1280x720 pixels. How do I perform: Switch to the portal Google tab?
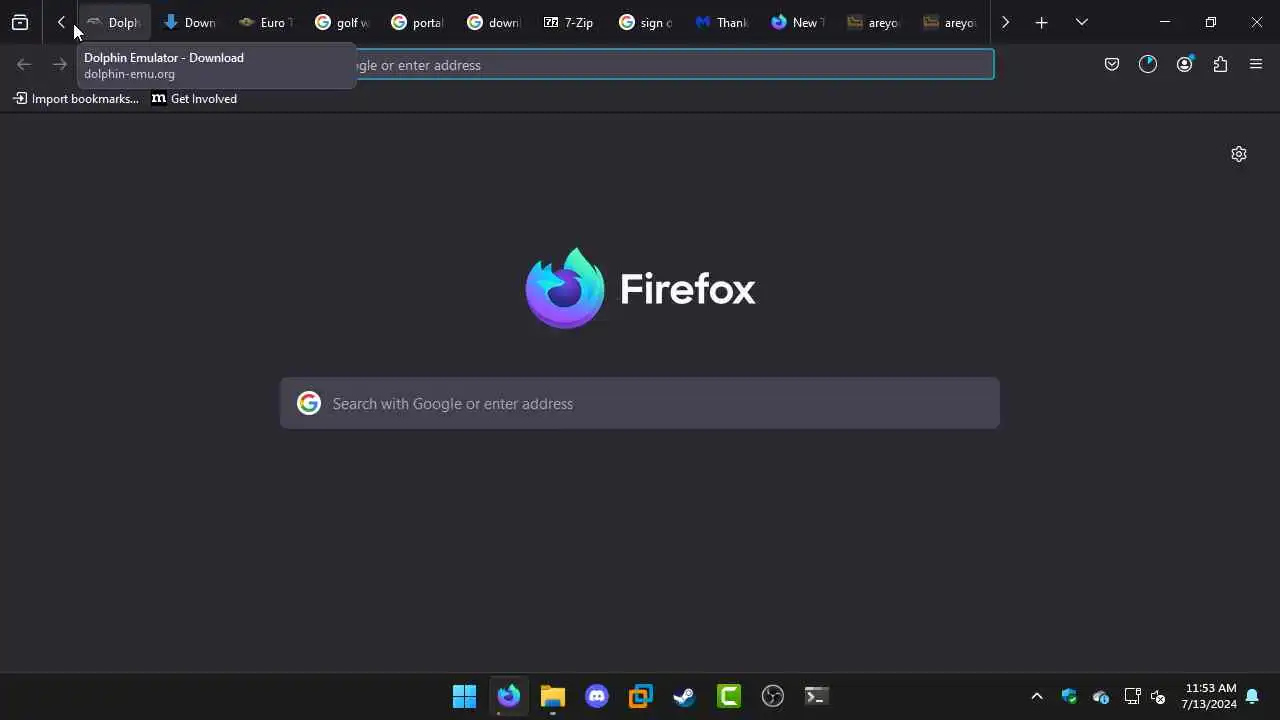coord(418,22)
